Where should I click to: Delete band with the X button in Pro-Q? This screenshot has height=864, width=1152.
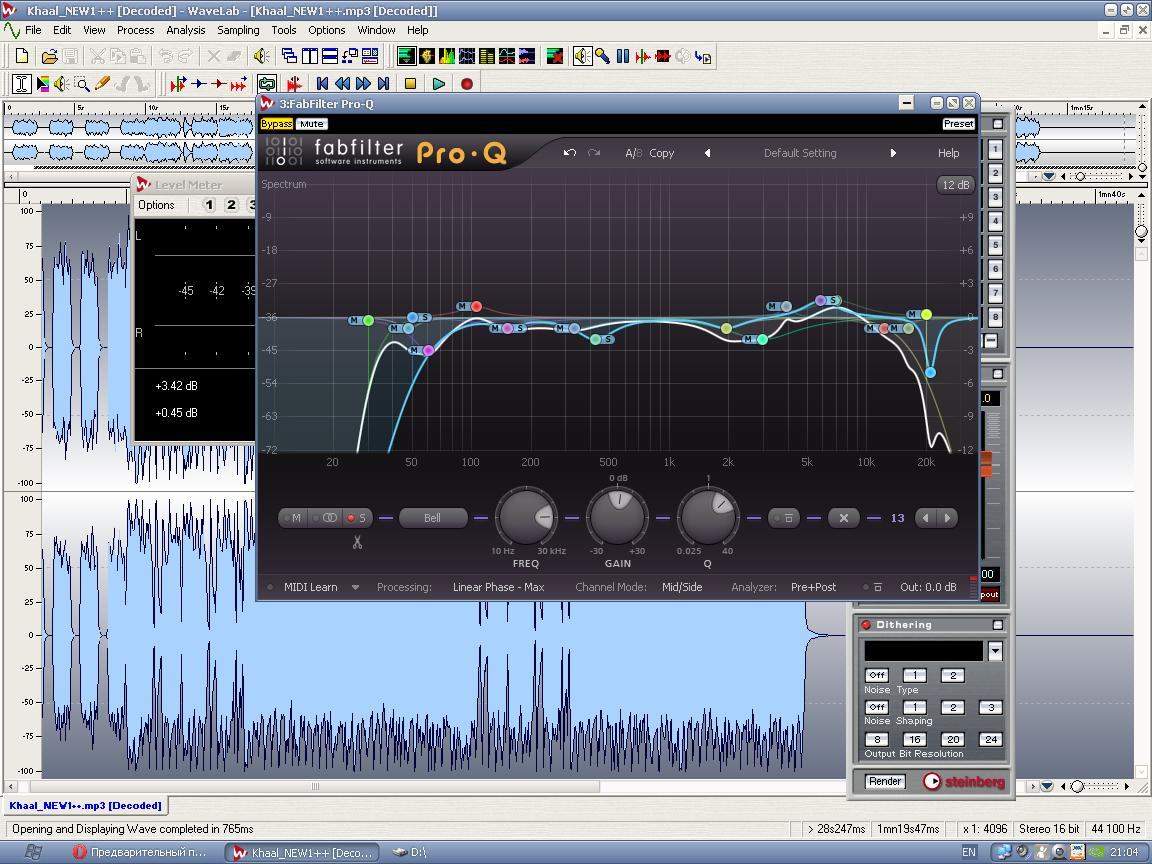pyautogui.click(x=843, y=518)
